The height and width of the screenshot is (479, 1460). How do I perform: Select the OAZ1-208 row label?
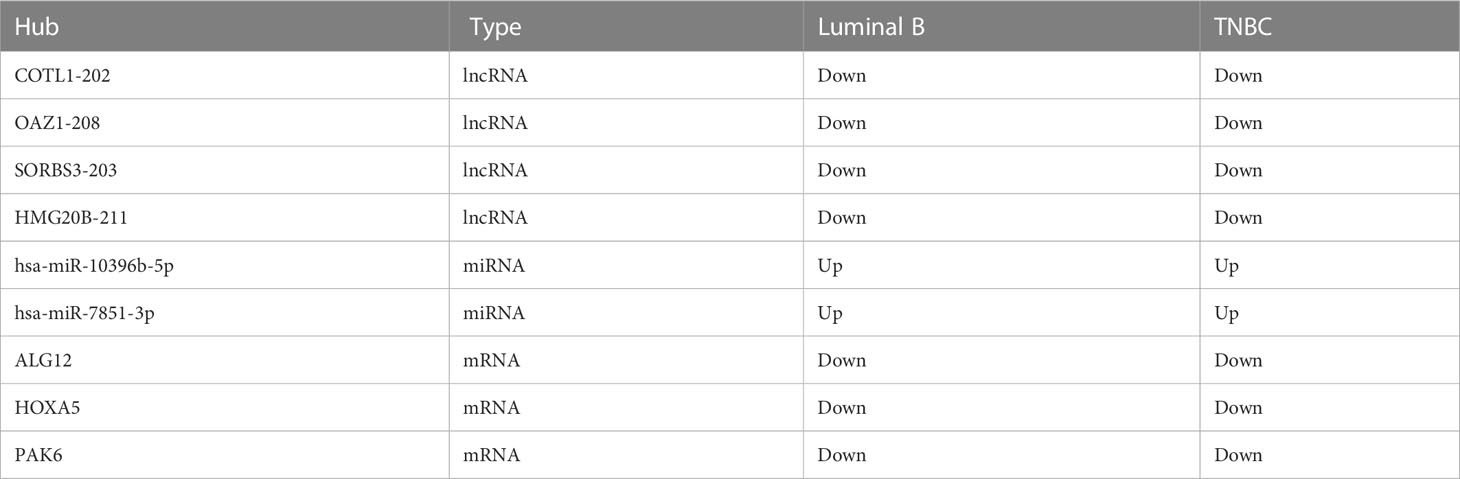click(x=58, y=123)
